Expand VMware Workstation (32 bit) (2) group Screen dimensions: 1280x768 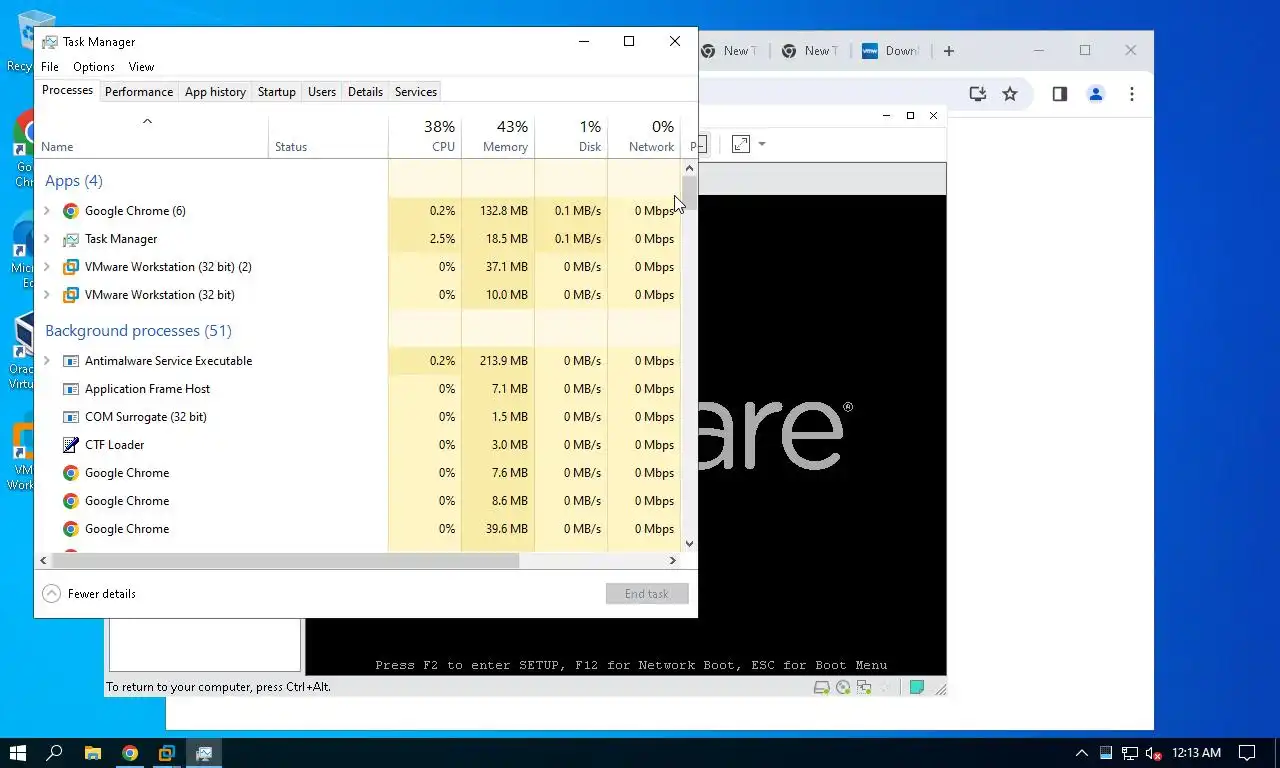[47, 267]
